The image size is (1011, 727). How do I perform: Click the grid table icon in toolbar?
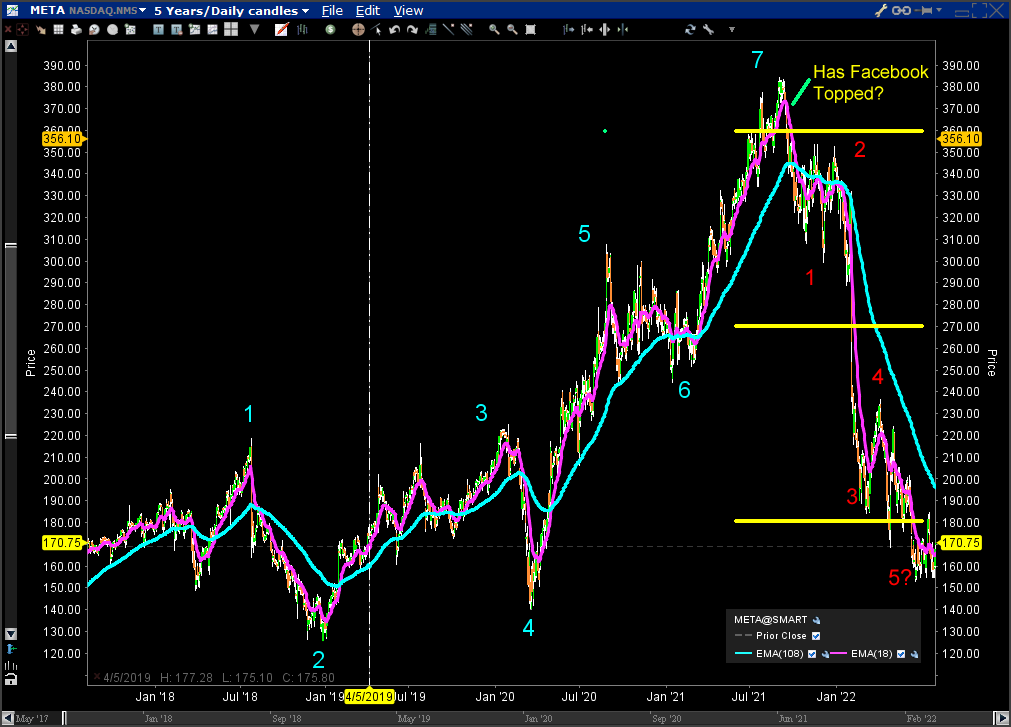(58, 30)
